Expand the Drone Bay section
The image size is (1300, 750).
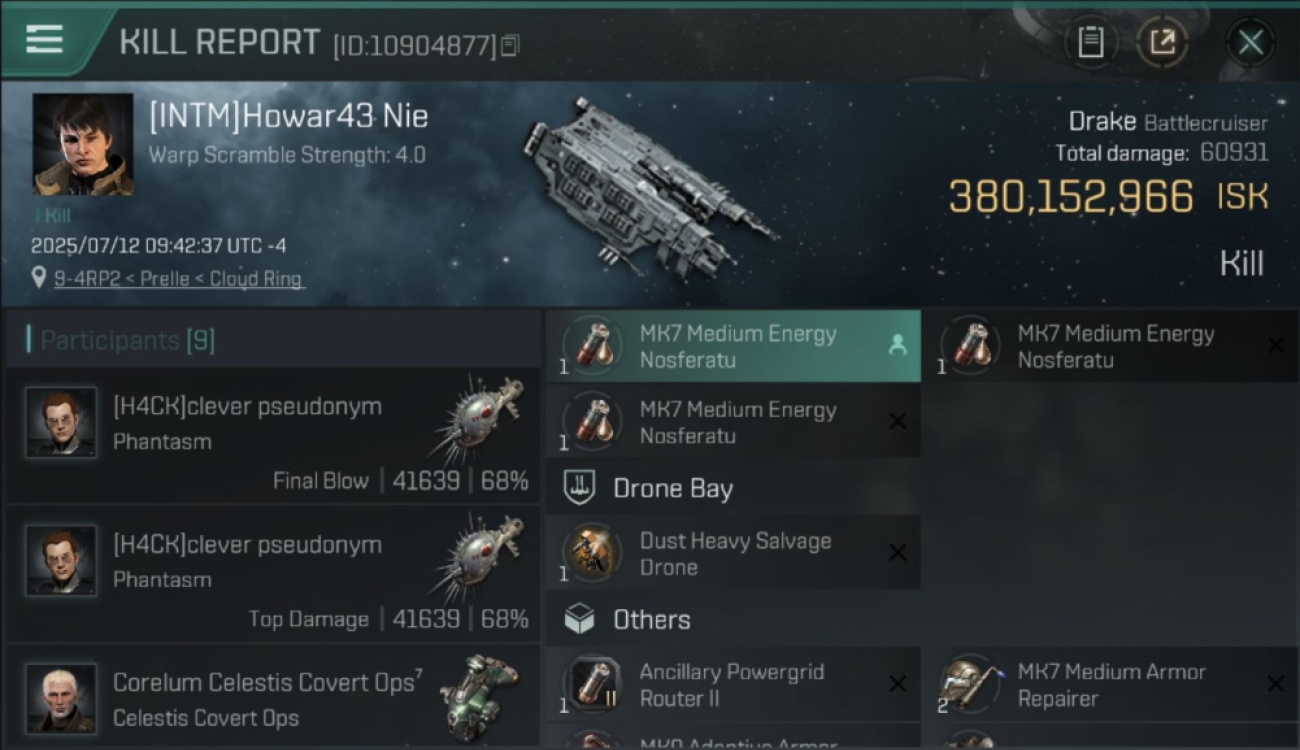733,488
